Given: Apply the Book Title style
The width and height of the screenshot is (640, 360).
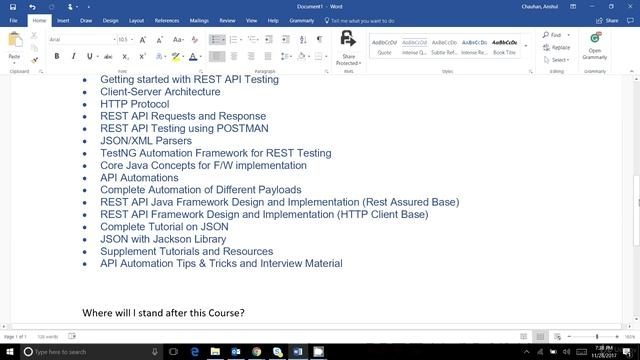Looking at the screenshot, I should tap(504, 47).
